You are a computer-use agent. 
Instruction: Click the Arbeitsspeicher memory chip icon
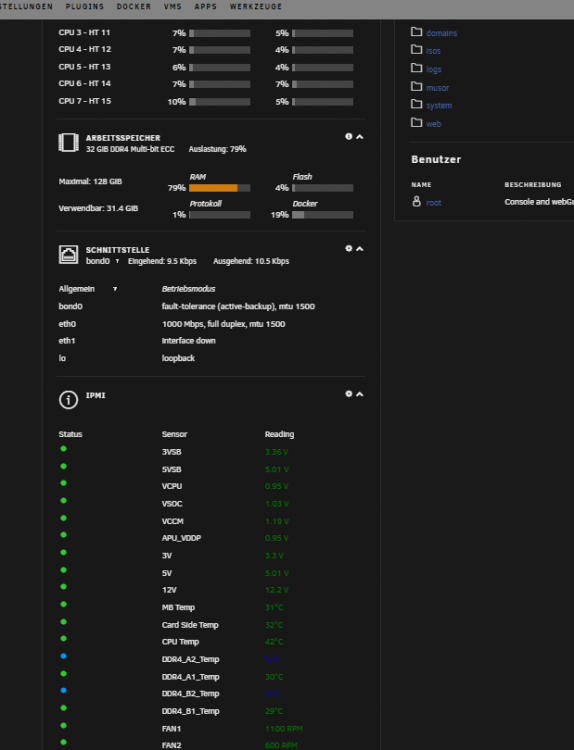(68, 143)
